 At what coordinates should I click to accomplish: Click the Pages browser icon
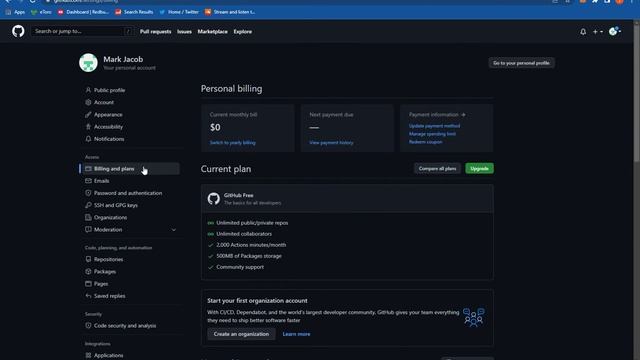point(88,283)
